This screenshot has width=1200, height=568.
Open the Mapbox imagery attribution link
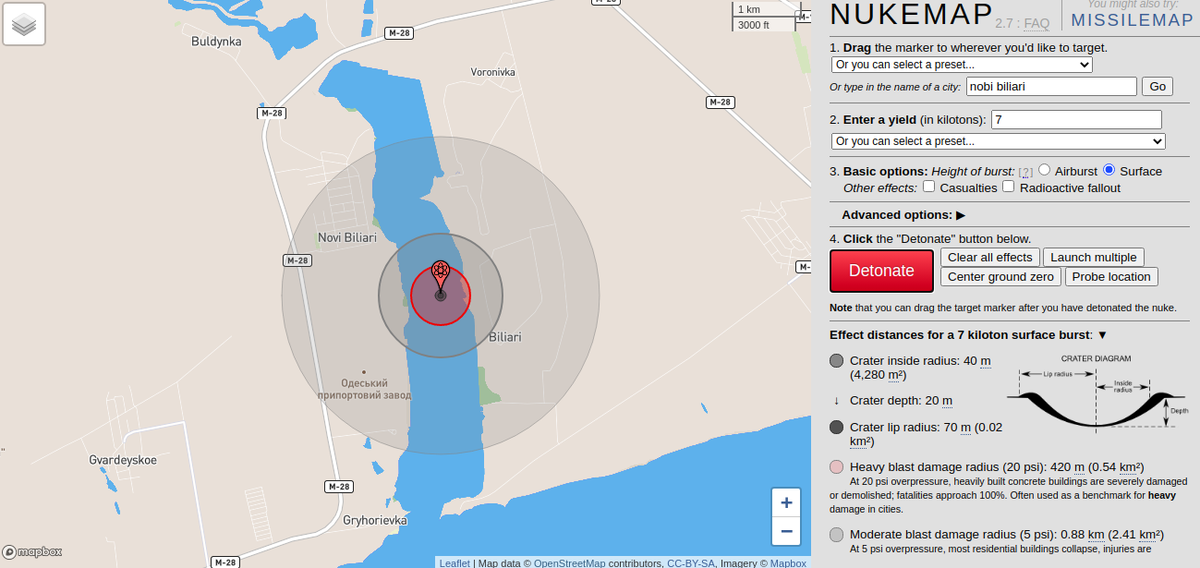click(788, 563)
